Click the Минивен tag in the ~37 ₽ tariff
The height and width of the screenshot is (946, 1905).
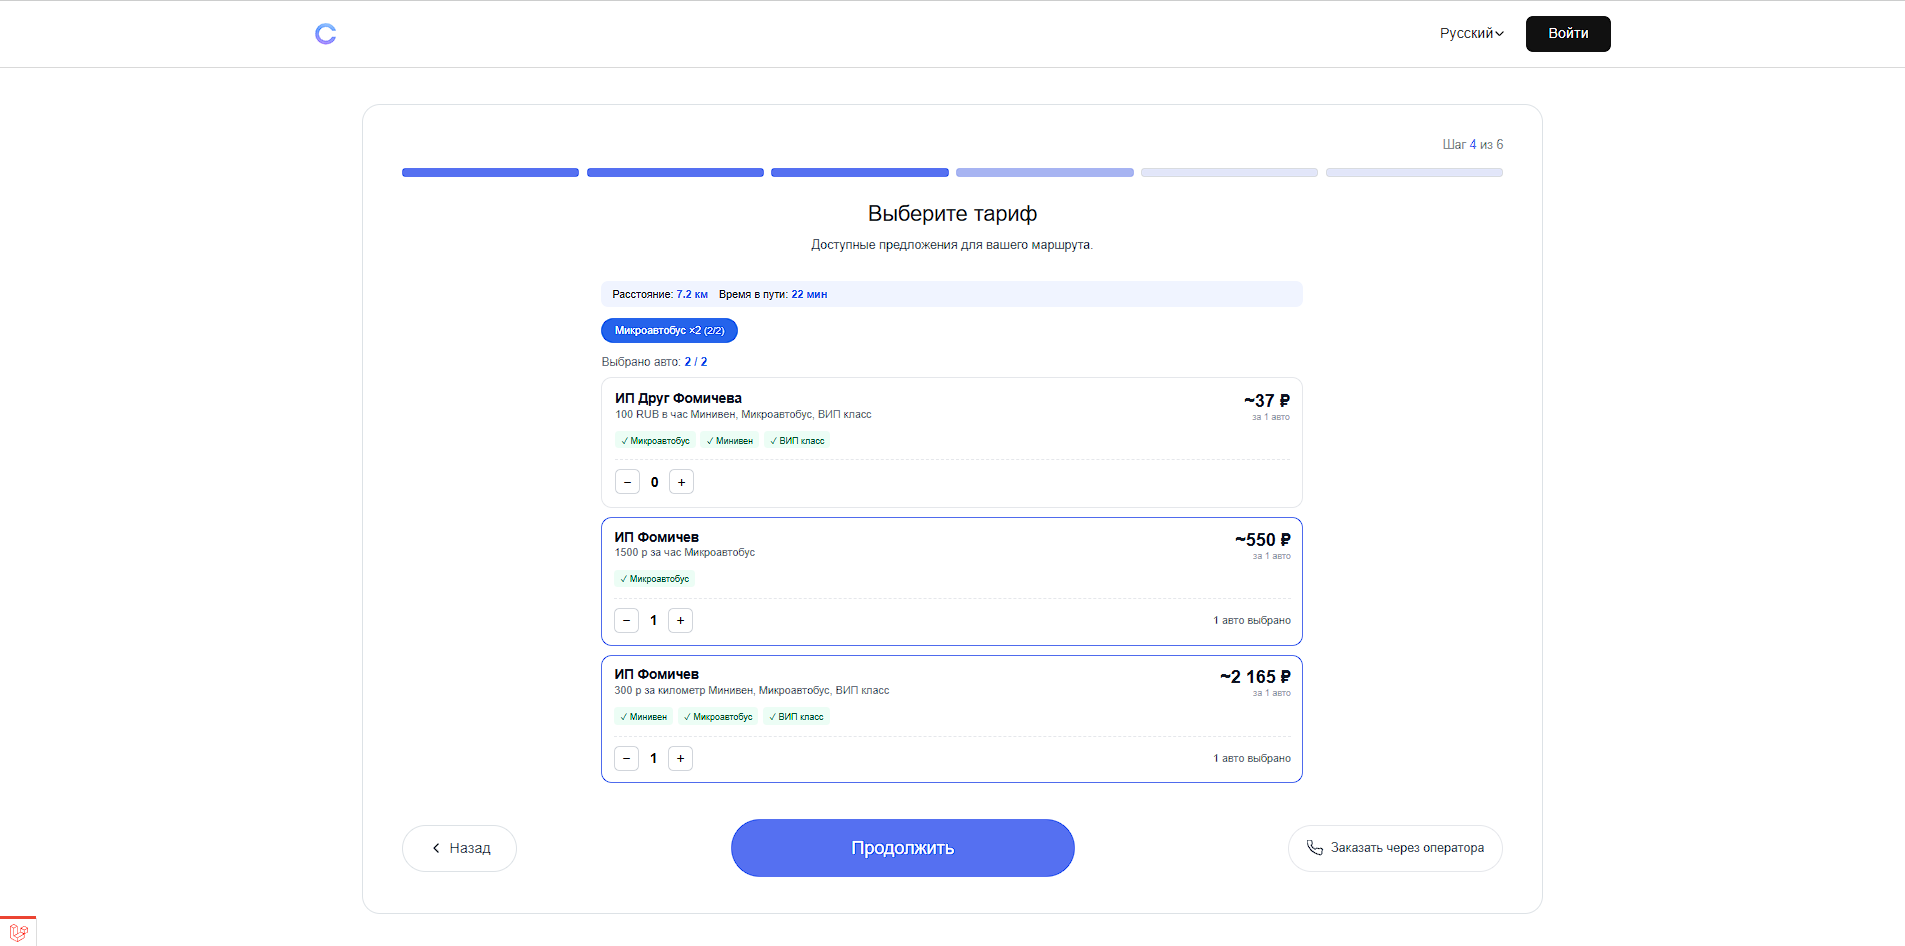point(730,441)
